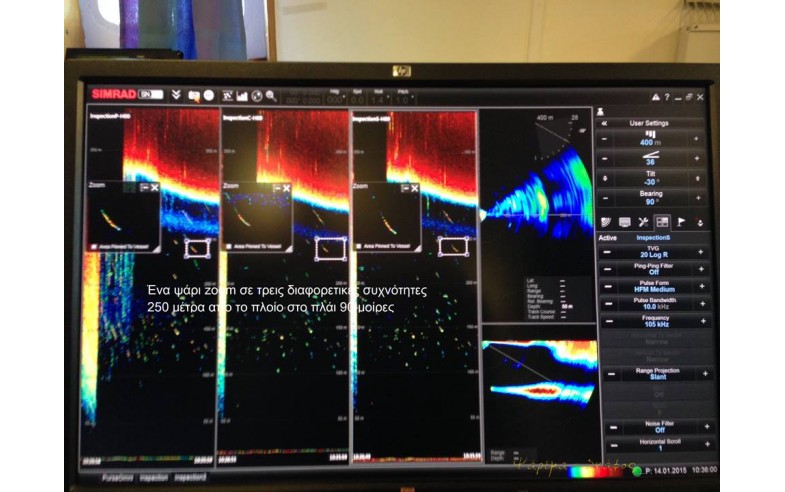
Task: Close the third Zoom inset window
Action: (x=415, y=188)
